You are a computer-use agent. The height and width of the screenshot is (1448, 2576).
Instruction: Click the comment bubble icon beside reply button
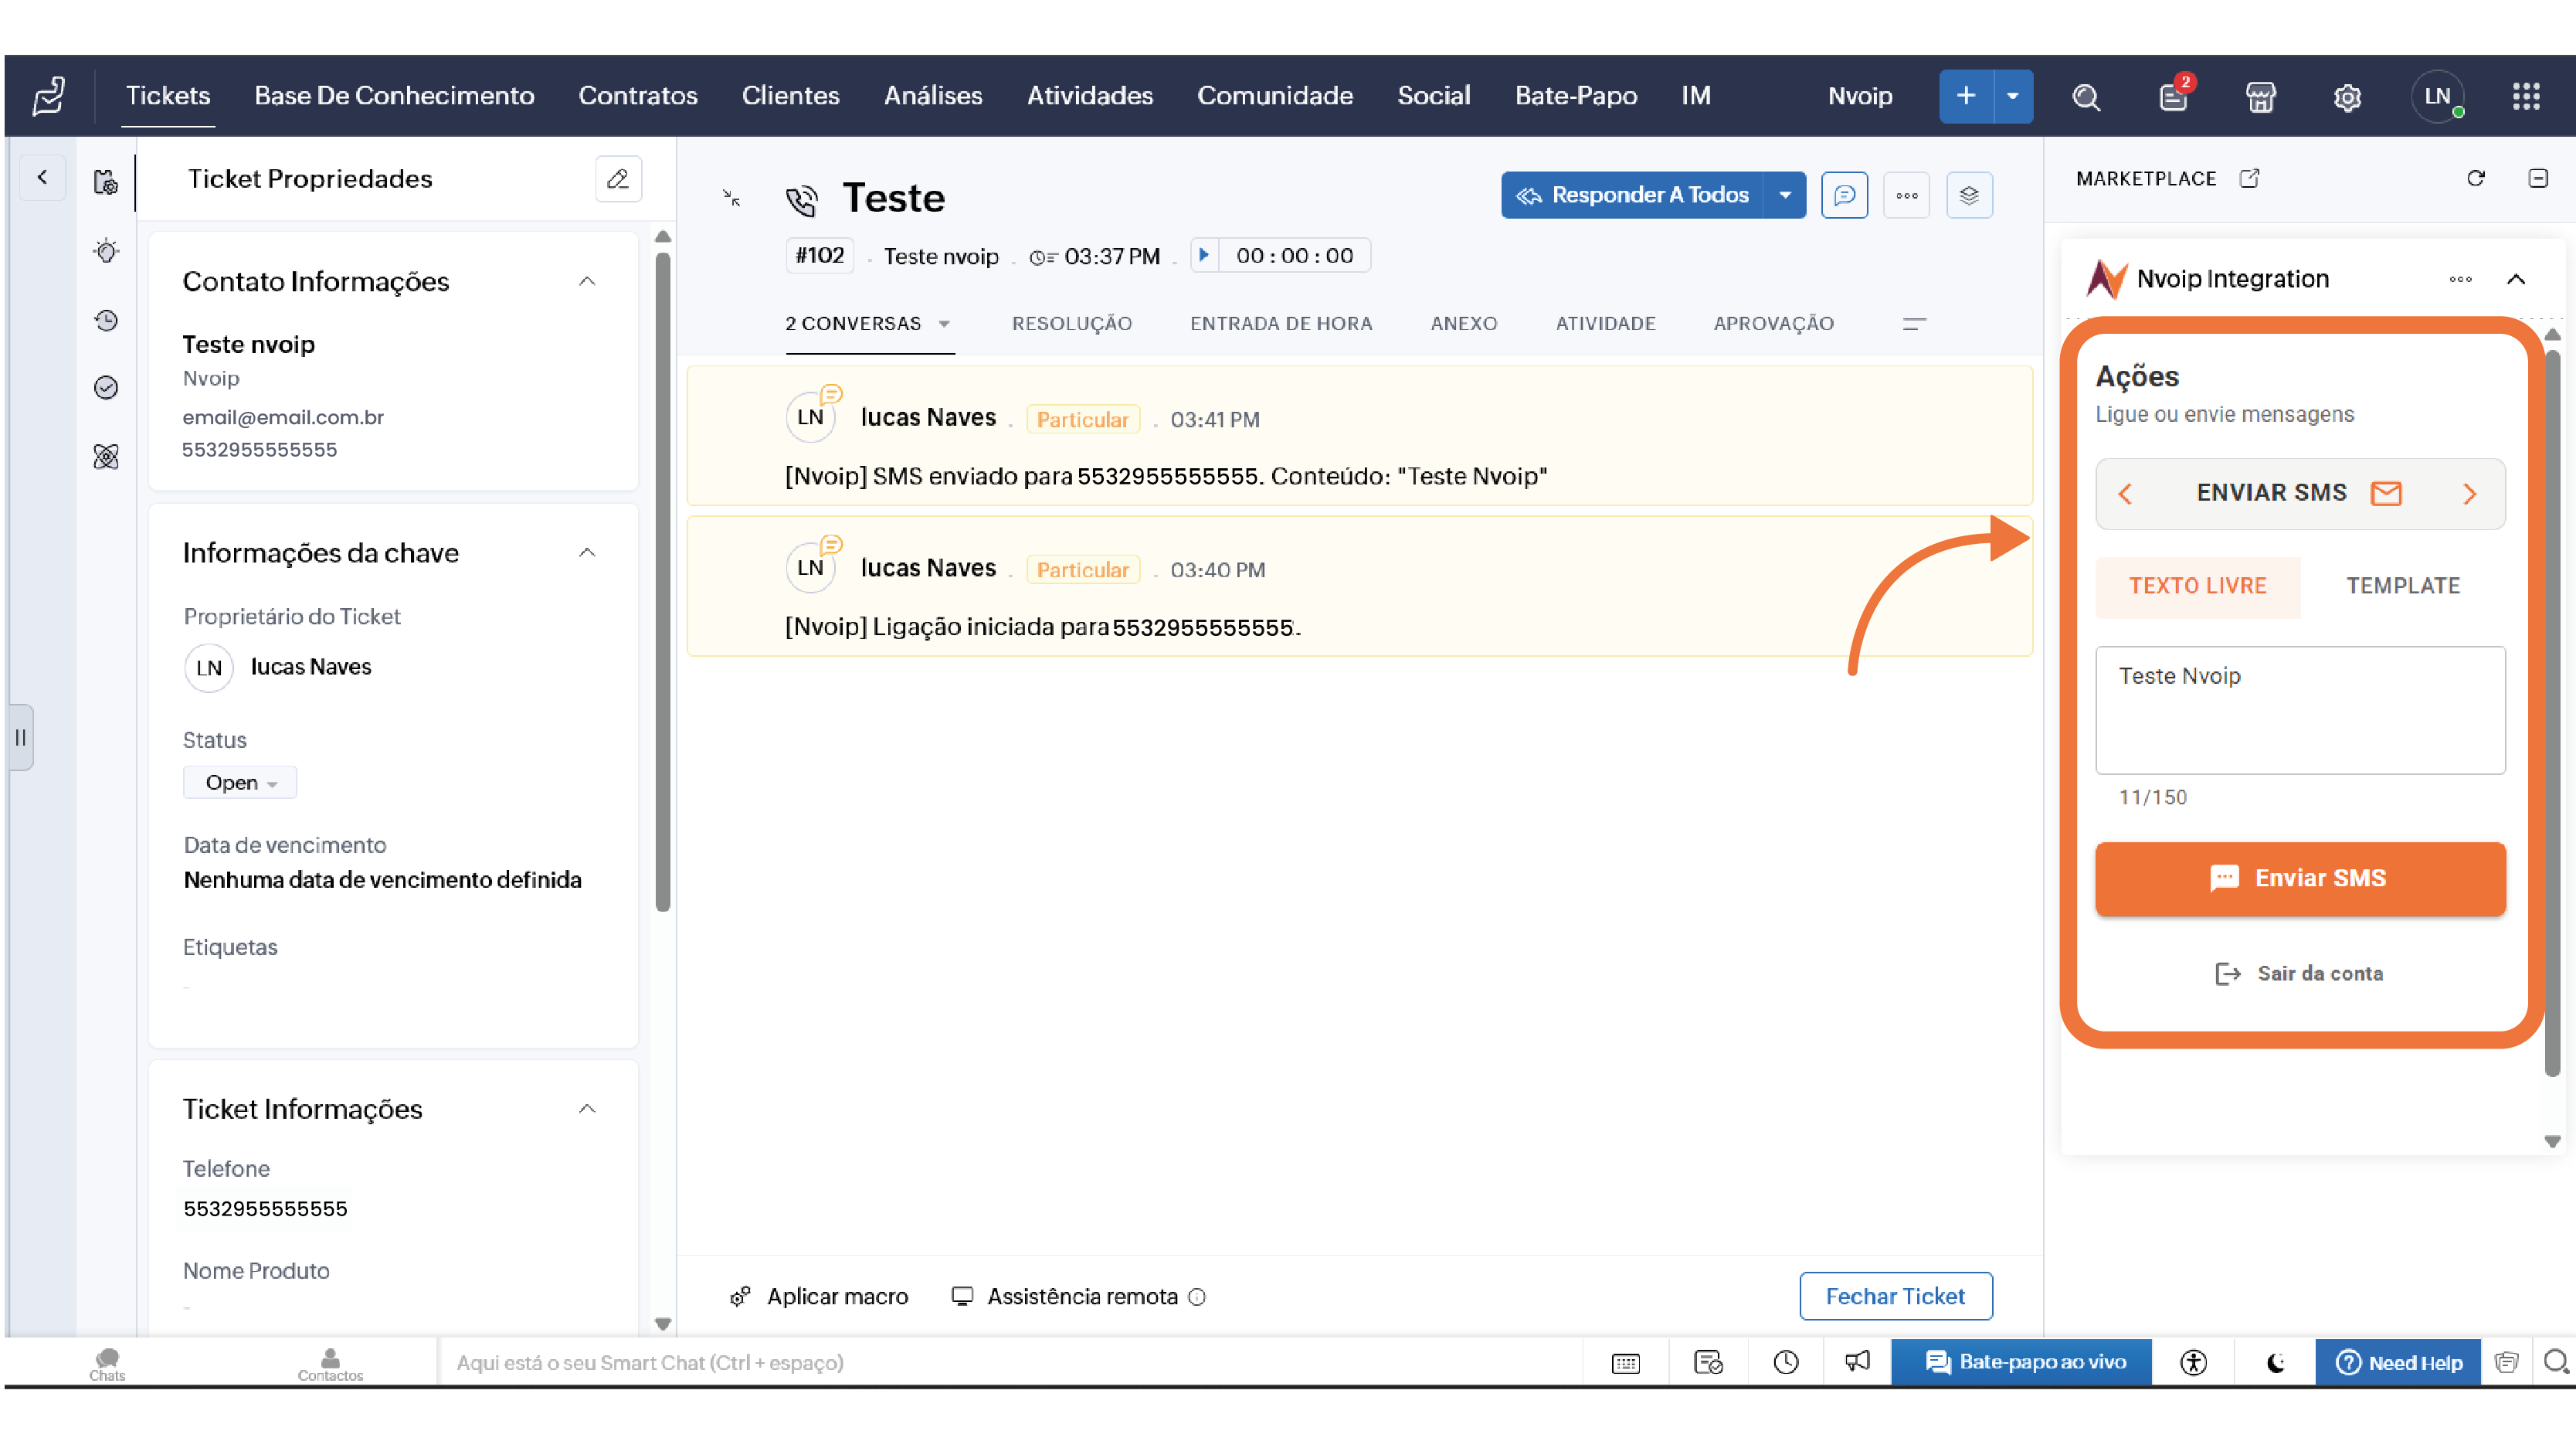[x=1844, y=195]
